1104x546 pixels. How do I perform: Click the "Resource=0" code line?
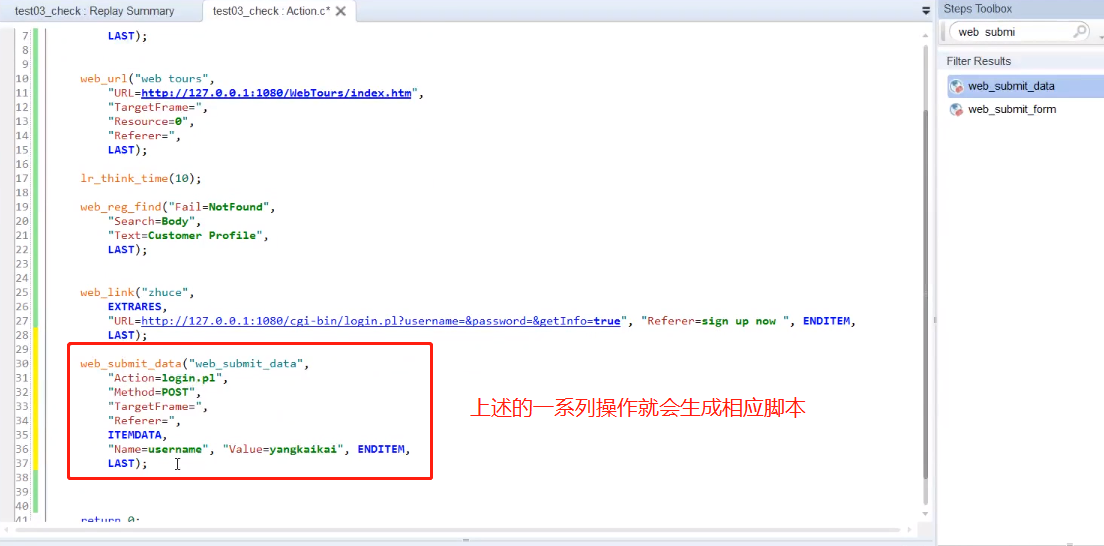150,121
